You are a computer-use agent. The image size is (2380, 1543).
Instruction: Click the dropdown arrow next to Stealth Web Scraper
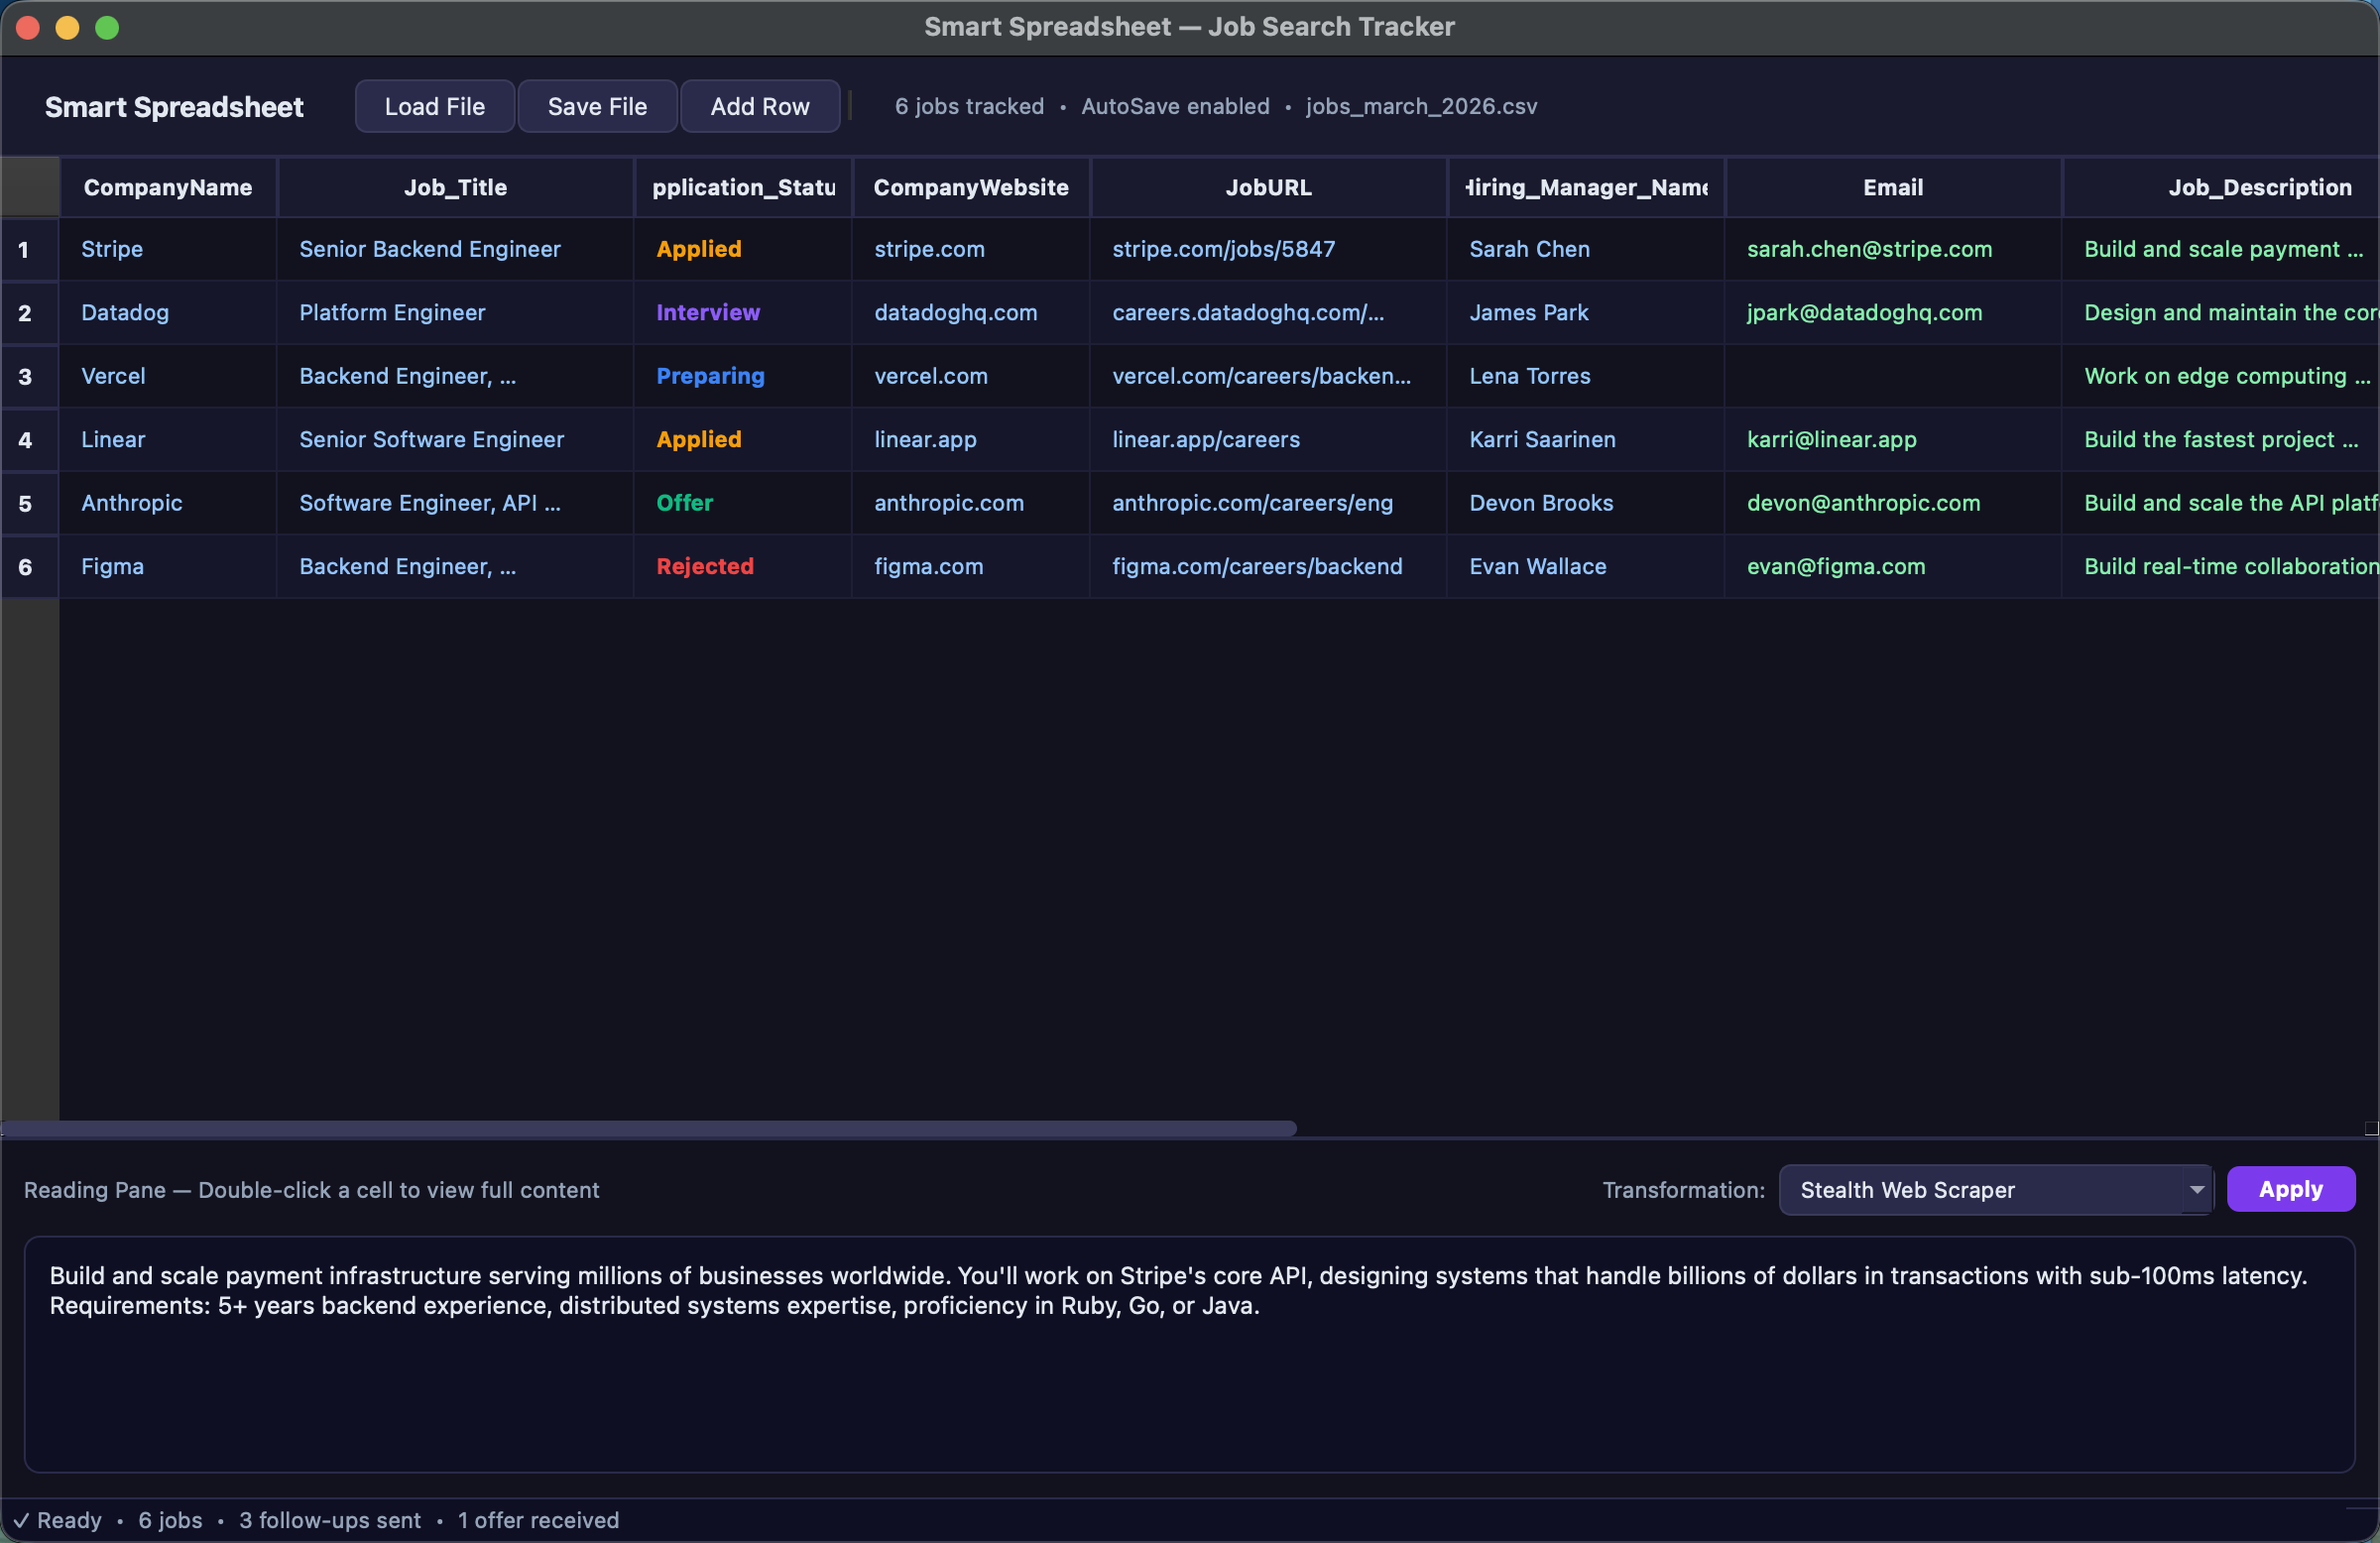tap(2195, 1190)
